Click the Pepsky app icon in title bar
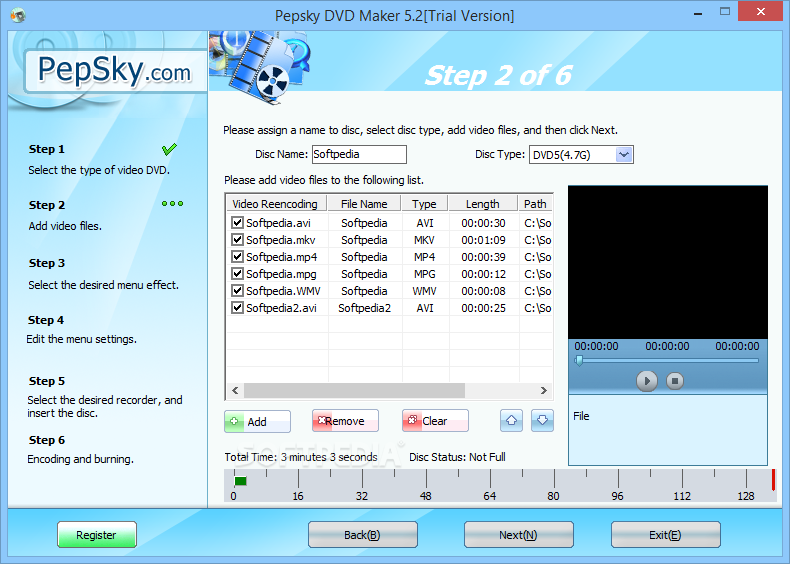This screenshot has width=790, height=564. [18, 16]
